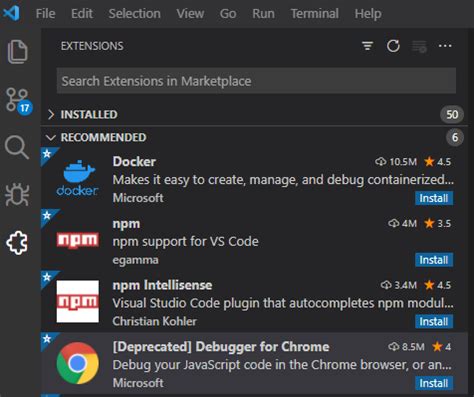Open the Terminal menu

314,14
